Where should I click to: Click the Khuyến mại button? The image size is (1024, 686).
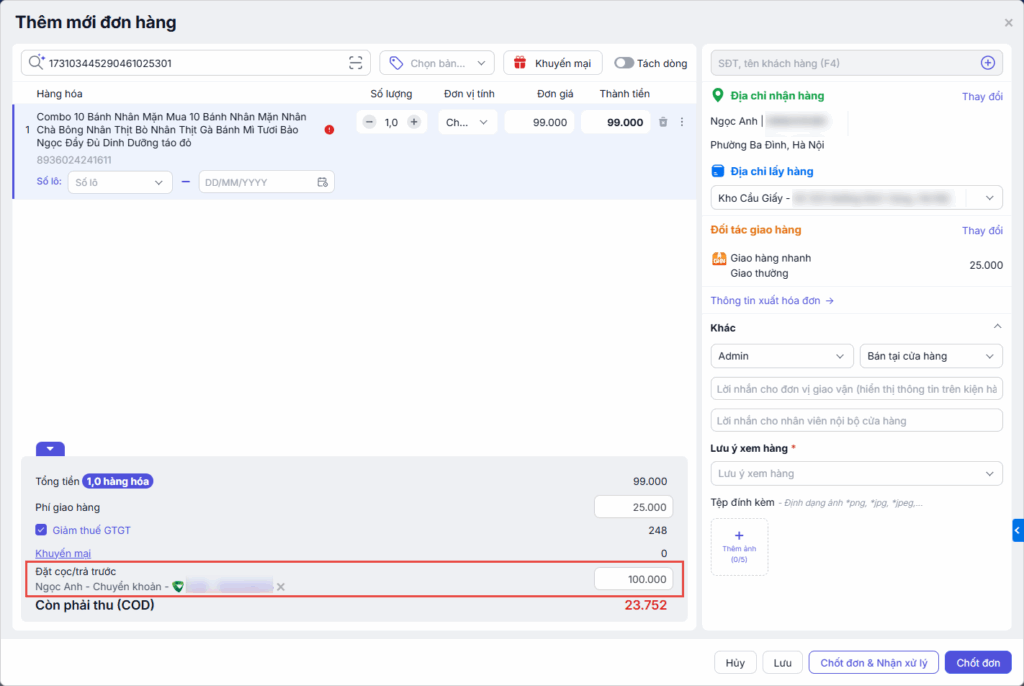click(553, 63)
